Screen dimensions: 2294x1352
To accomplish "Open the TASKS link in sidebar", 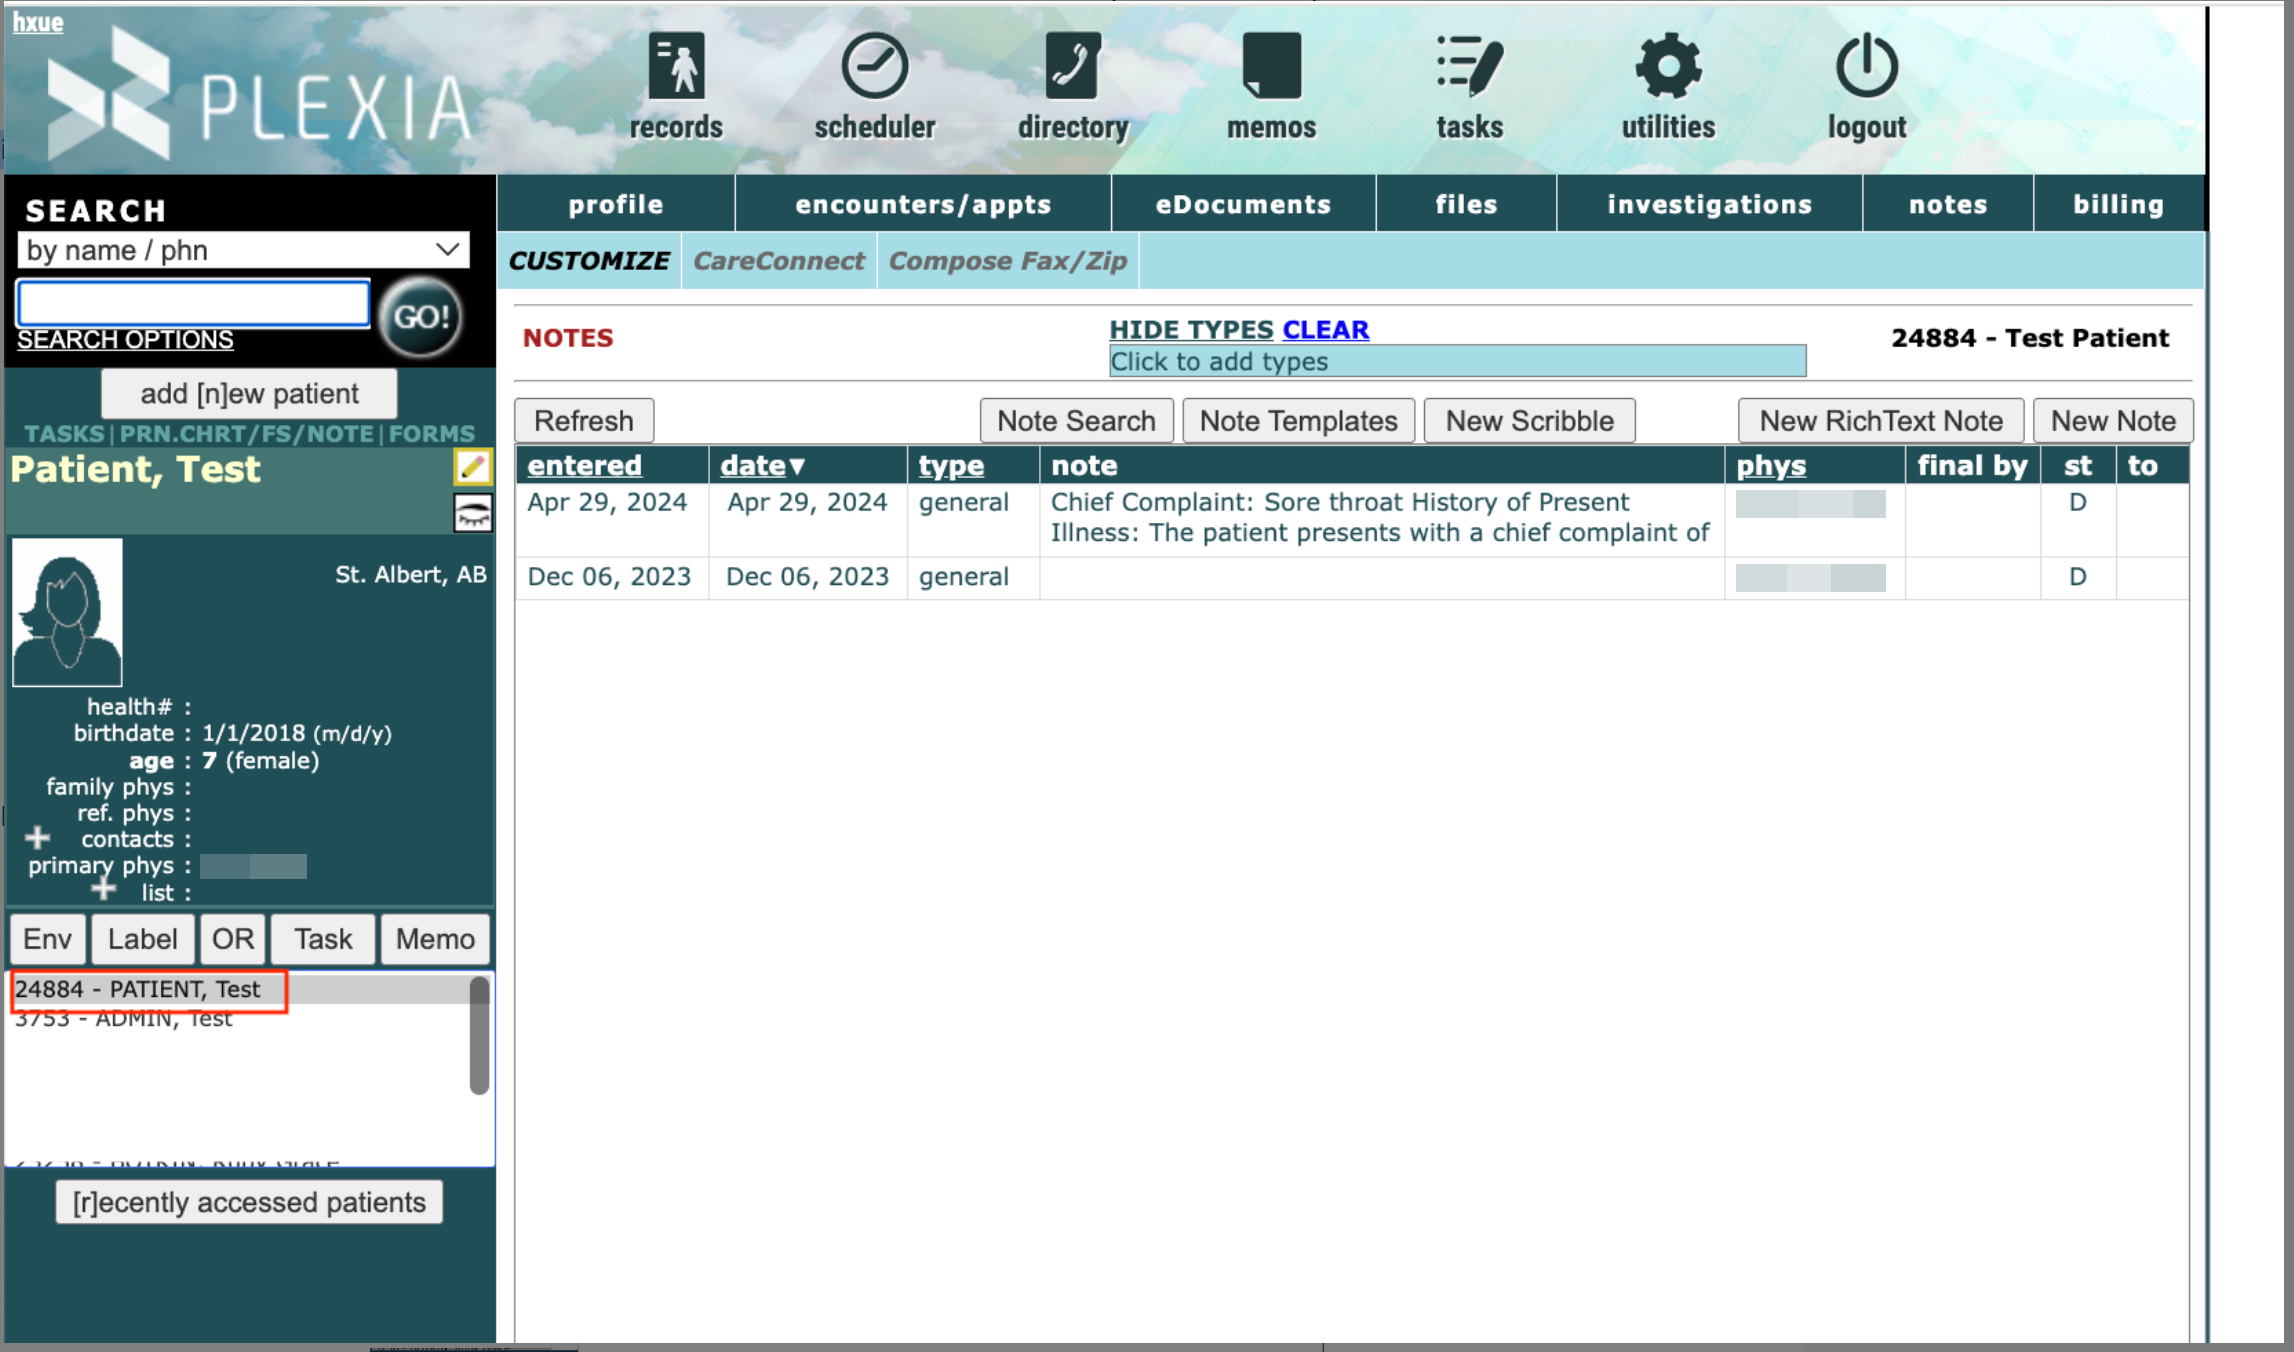I will [64, 434].
